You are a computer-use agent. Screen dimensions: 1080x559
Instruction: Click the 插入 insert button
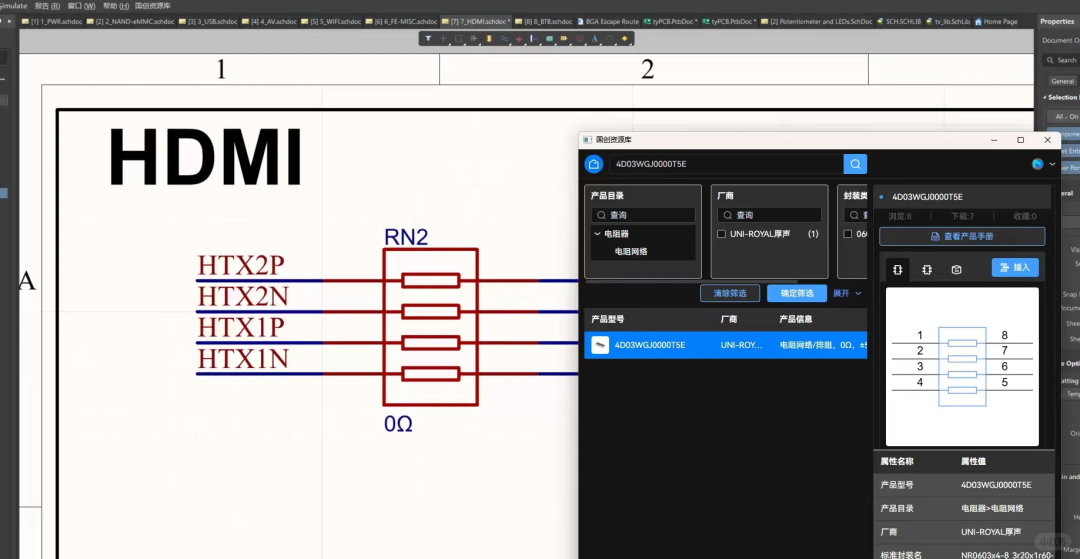pos(1015,267)
